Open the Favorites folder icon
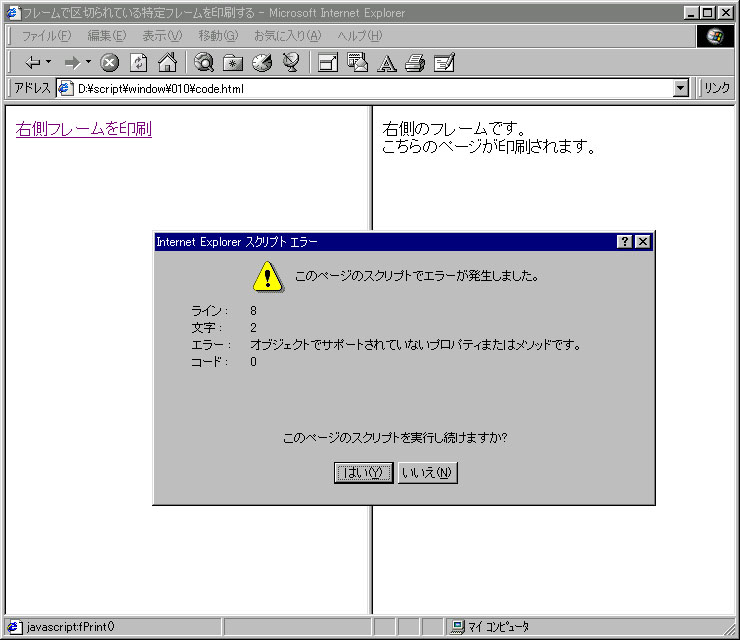 click(x=233, y=63)
